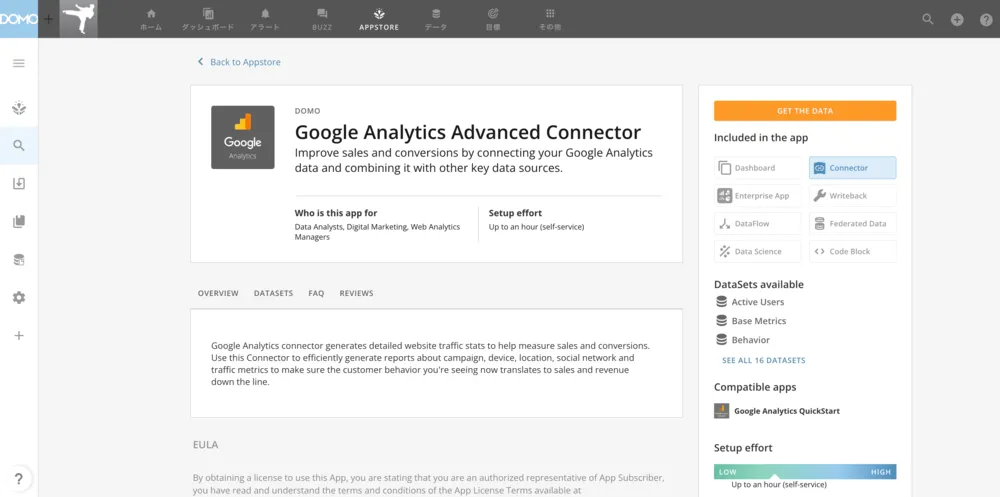This screenshot has height=497, width=1000.
Task: Click the settings gear in left sidebar
Action: point(19,297)
